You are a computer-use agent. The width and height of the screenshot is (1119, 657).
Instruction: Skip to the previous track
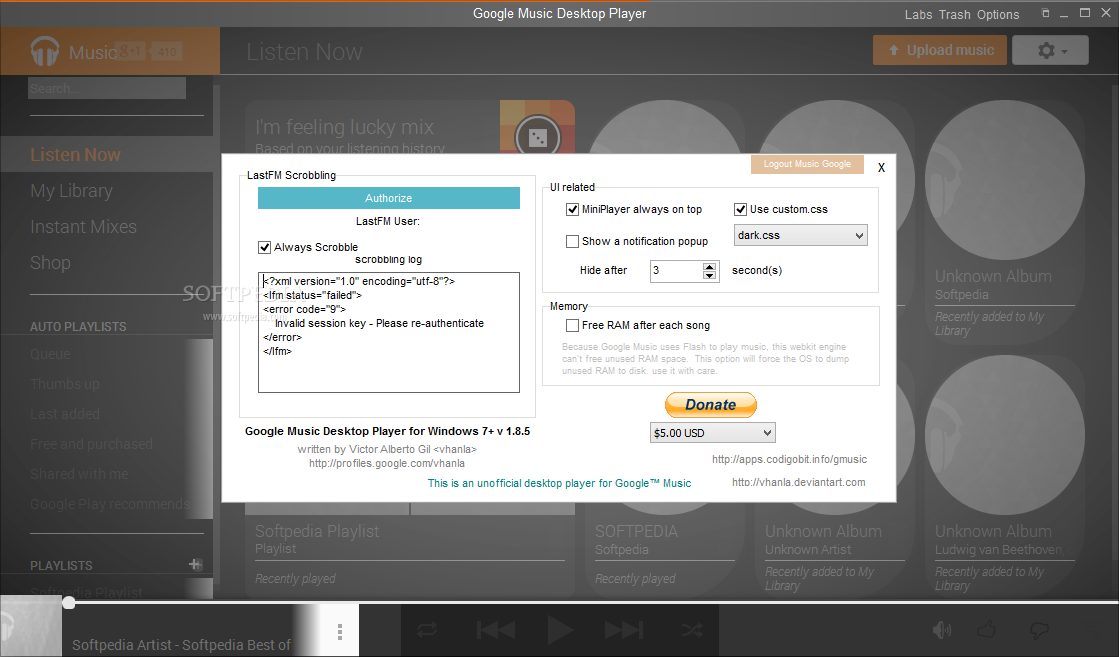495,630
